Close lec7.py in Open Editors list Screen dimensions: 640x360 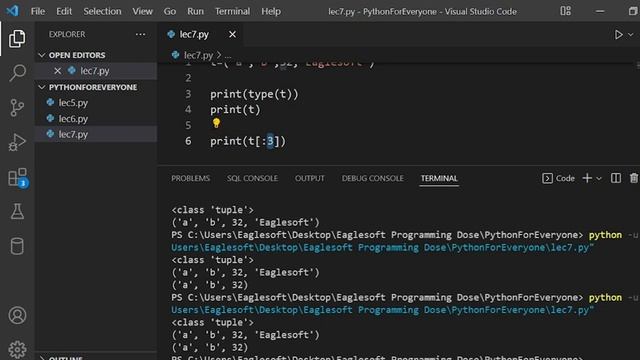(58, 71)
